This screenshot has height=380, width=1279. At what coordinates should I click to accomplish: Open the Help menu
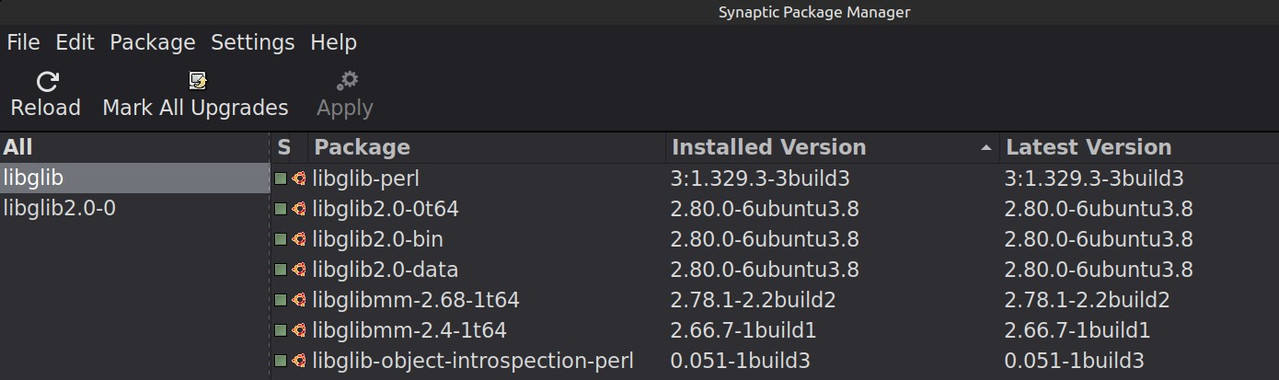333,42
